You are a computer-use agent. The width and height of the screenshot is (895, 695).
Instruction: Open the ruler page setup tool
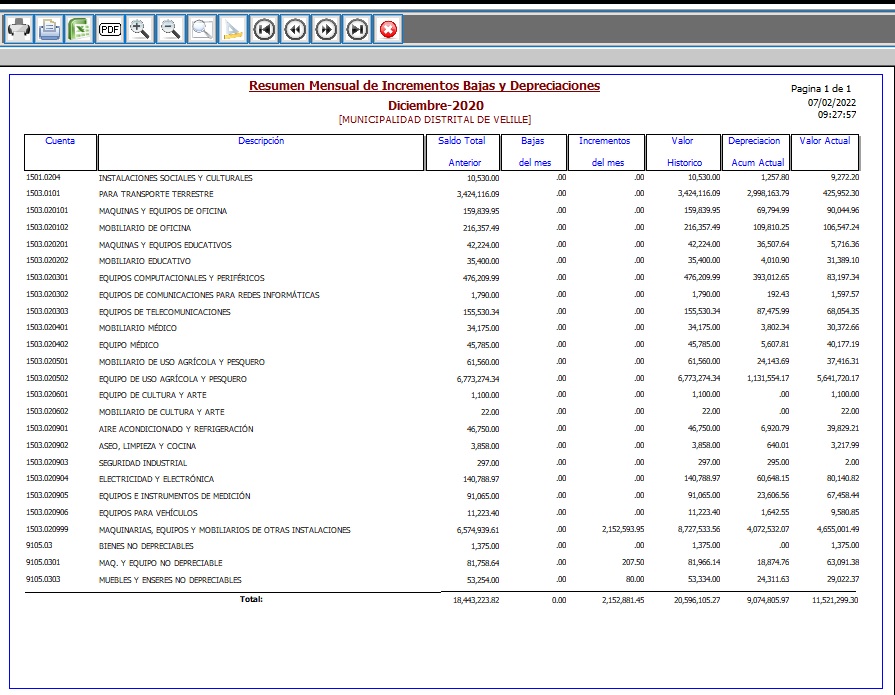(232, 29)
